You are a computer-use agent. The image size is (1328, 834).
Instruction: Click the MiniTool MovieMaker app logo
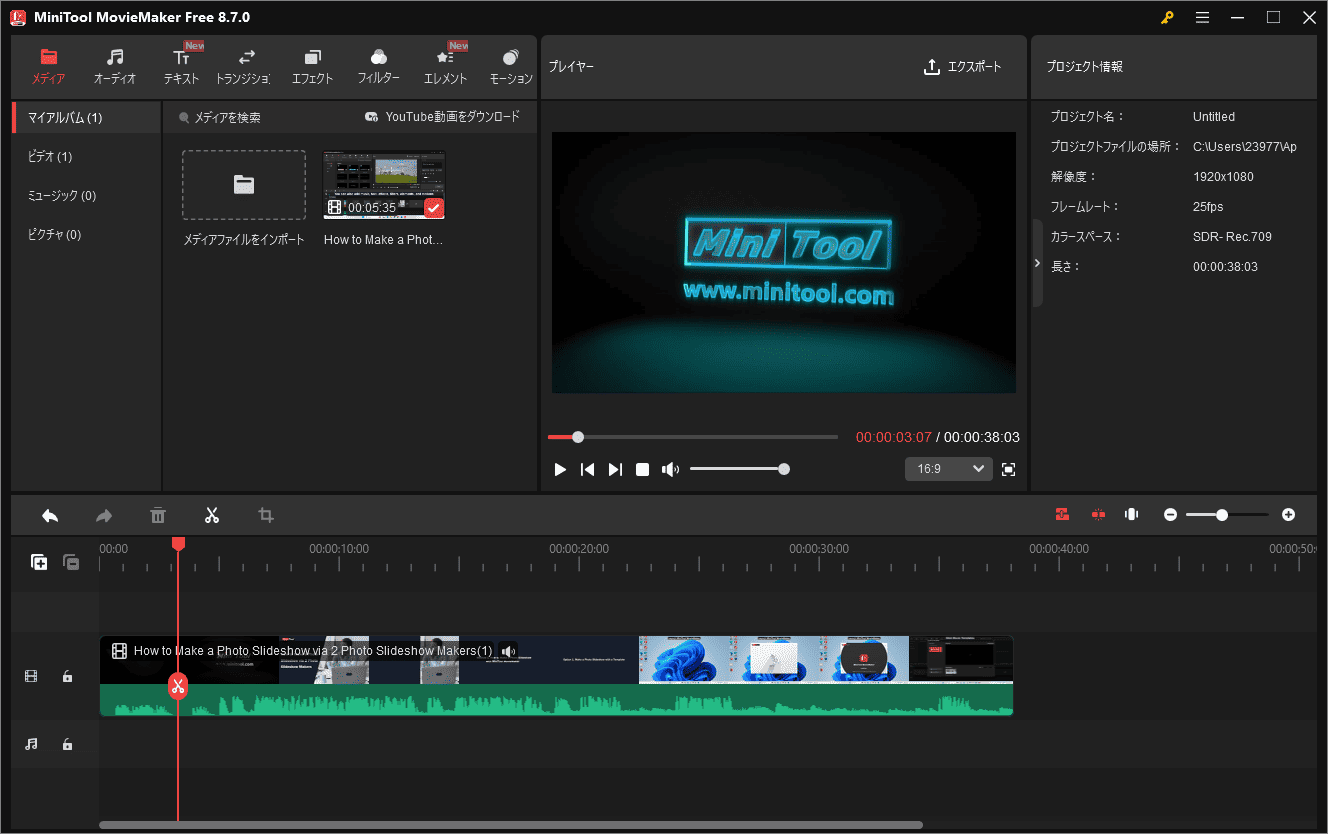[x=18, y=17]
